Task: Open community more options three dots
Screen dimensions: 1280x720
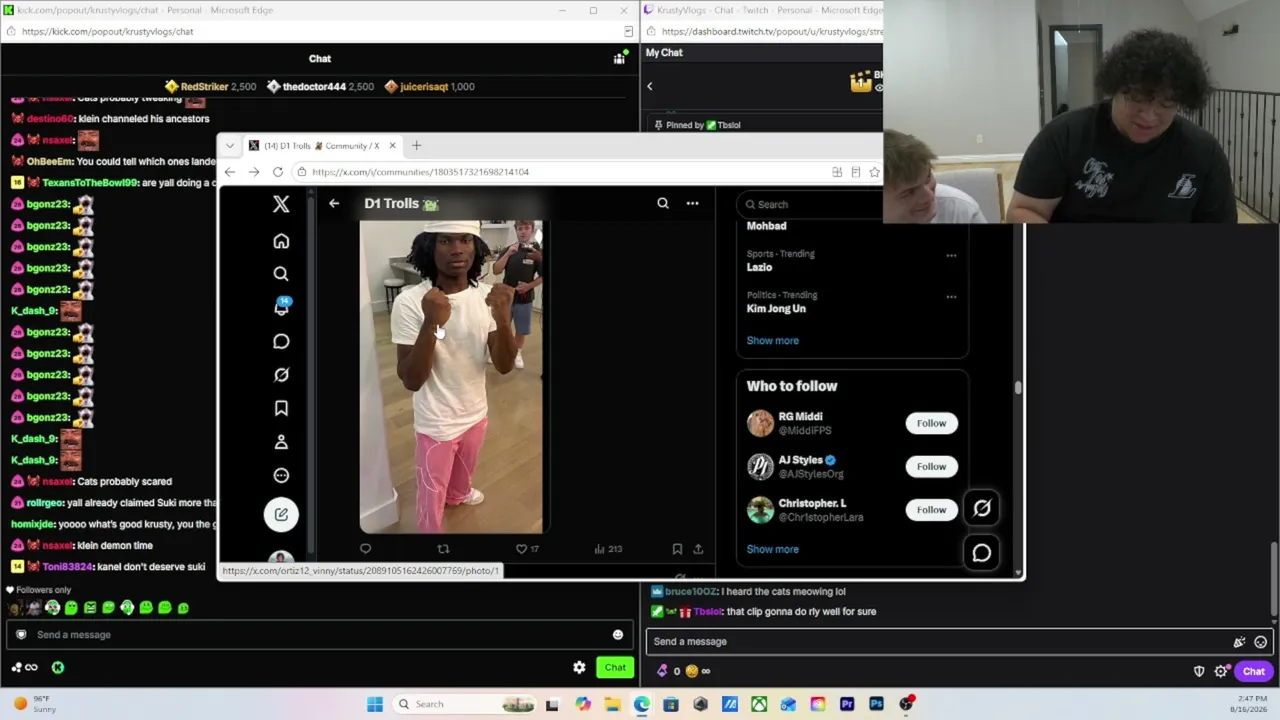Action: pyautogui.click(x=692, y=204)
